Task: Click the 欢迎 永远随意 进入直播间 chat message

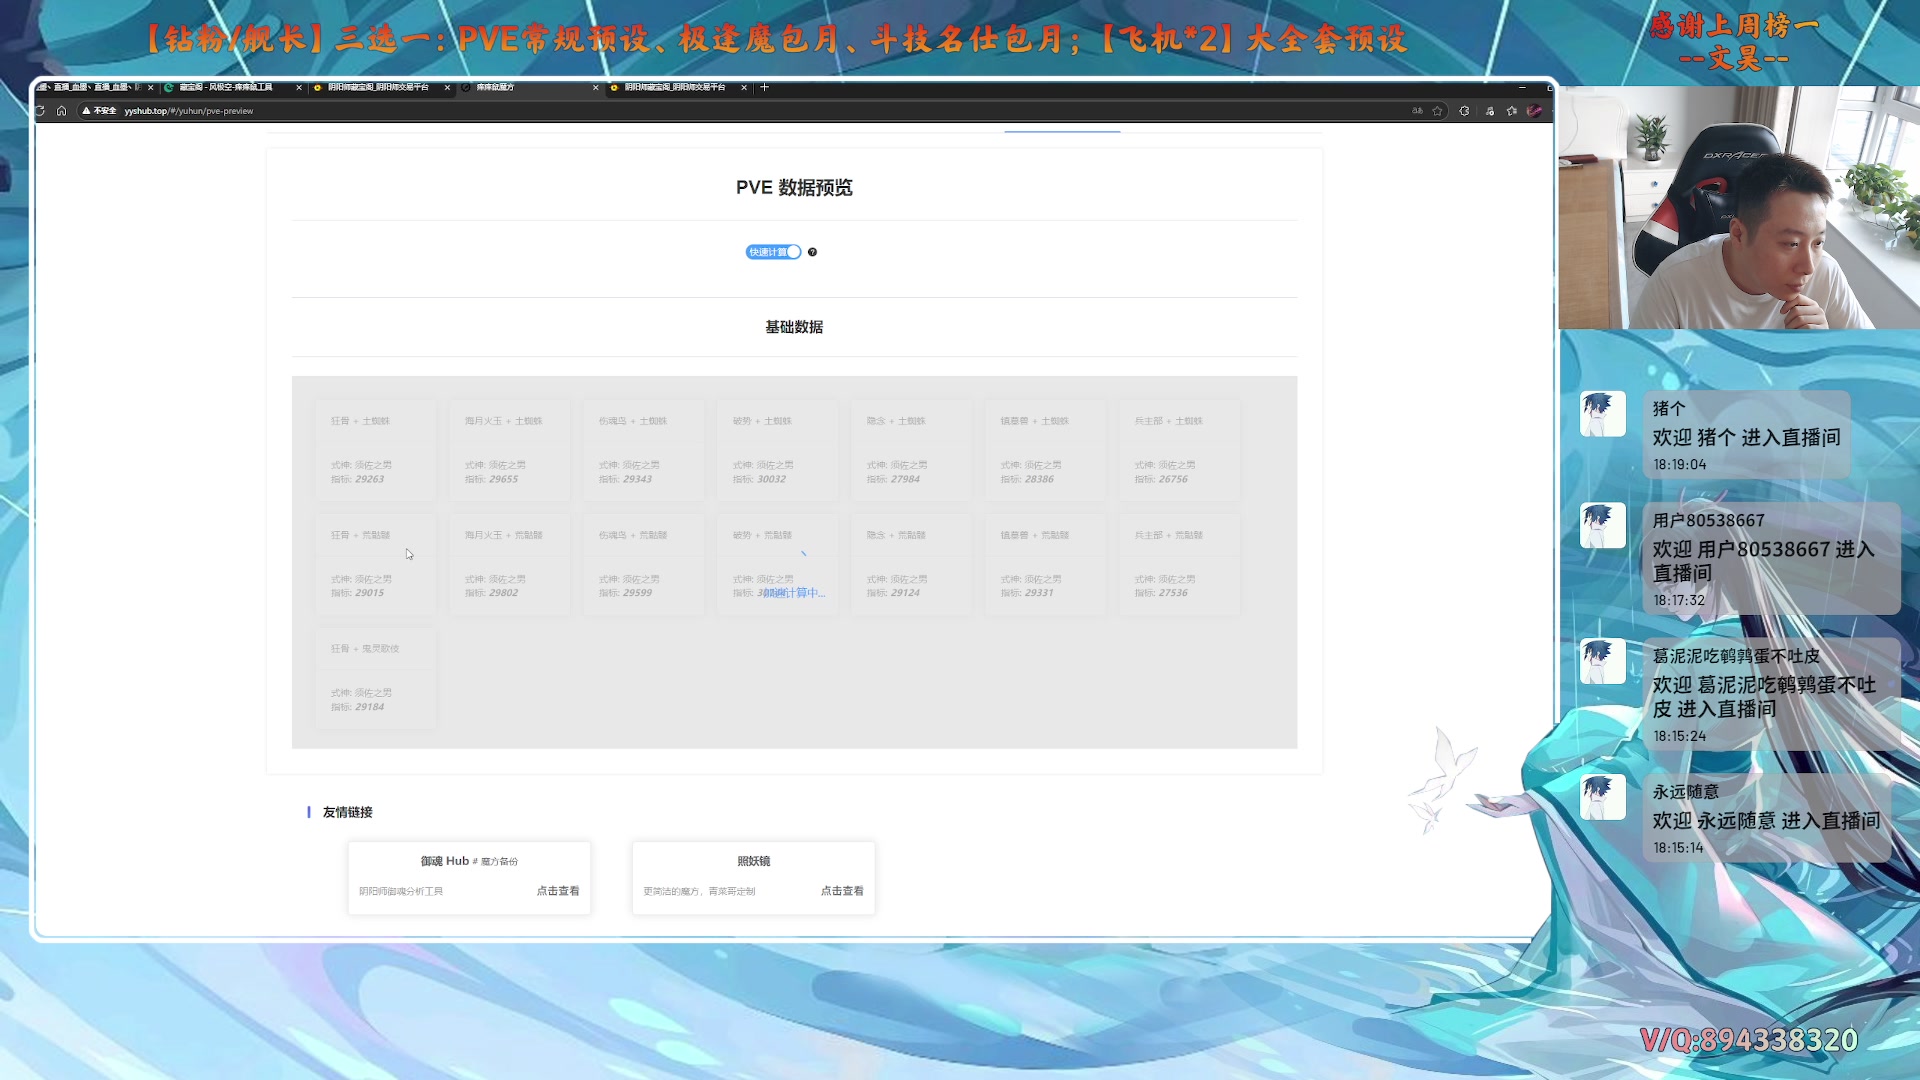Action: click(1766, 821)
